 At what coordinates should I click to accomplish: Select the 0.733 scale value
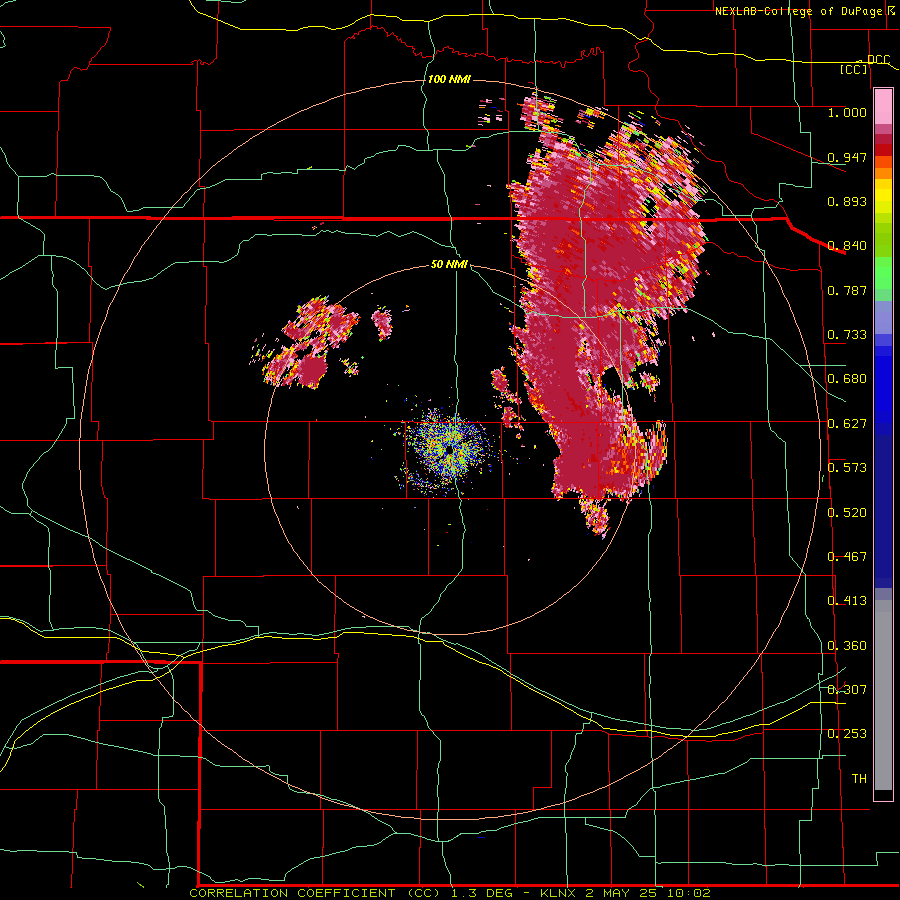coord(847,335)
